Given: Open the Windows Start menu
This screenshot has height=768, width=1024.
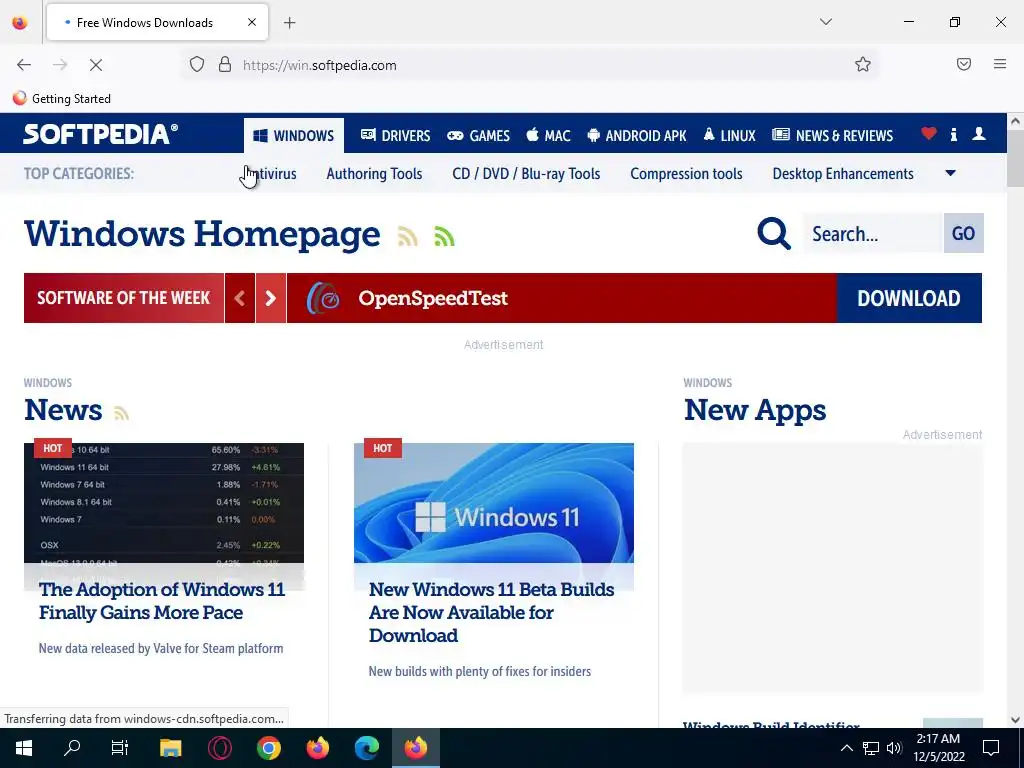Looking at the screenshot, I should click(x=24, y=748).
